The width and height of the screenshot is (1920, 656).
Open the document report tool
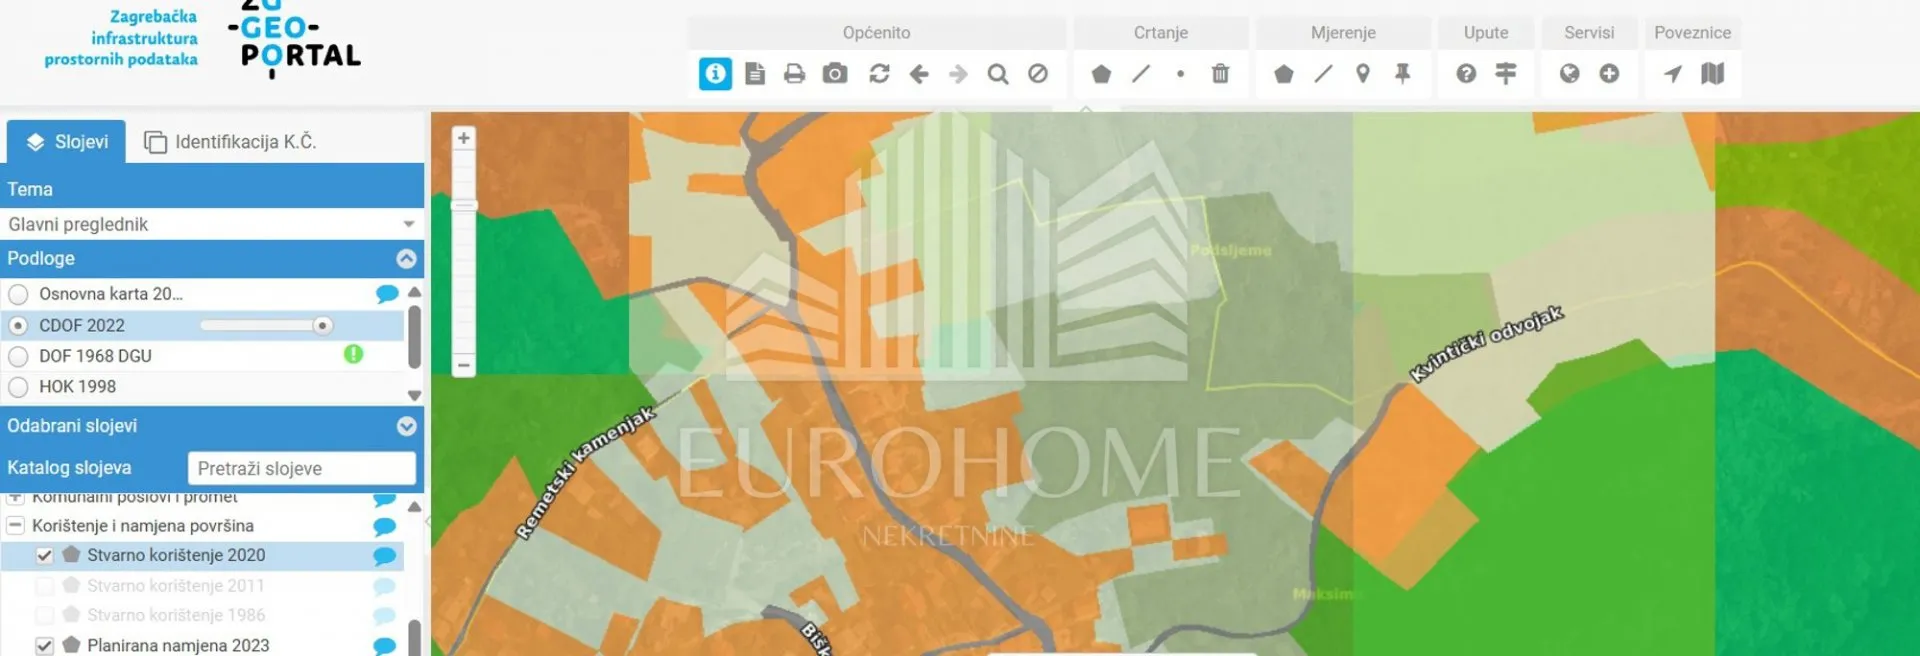755,74
